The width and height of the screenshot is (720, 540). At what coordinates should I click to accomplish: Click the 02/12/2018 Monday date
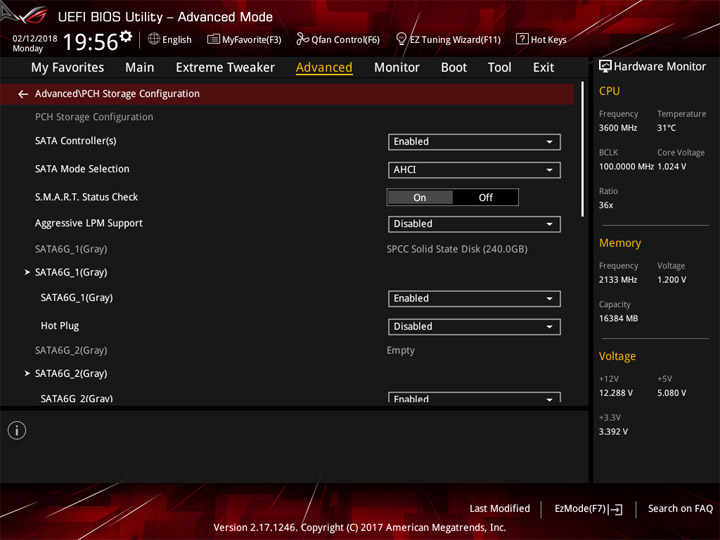coord(34,44)
